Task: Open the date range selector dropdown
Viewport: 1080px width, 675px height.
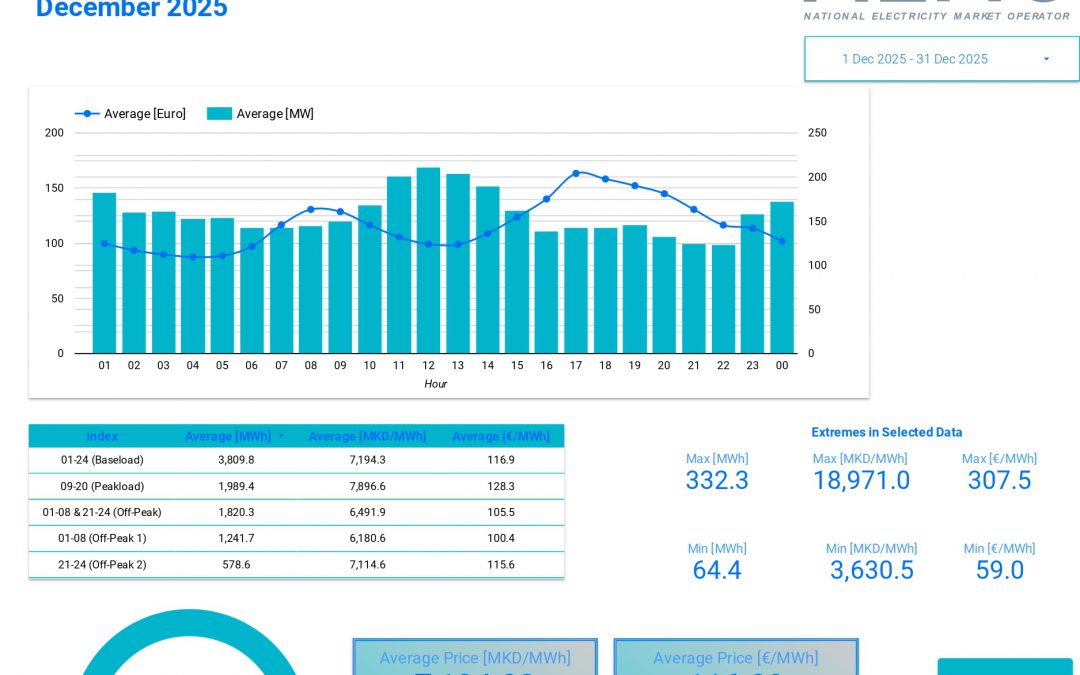Action: click(x=941, y=58)
